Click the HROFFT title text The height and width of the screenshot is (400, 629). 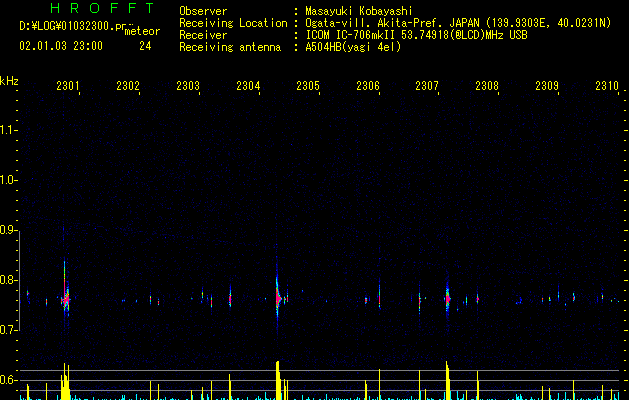pos(102,8)
